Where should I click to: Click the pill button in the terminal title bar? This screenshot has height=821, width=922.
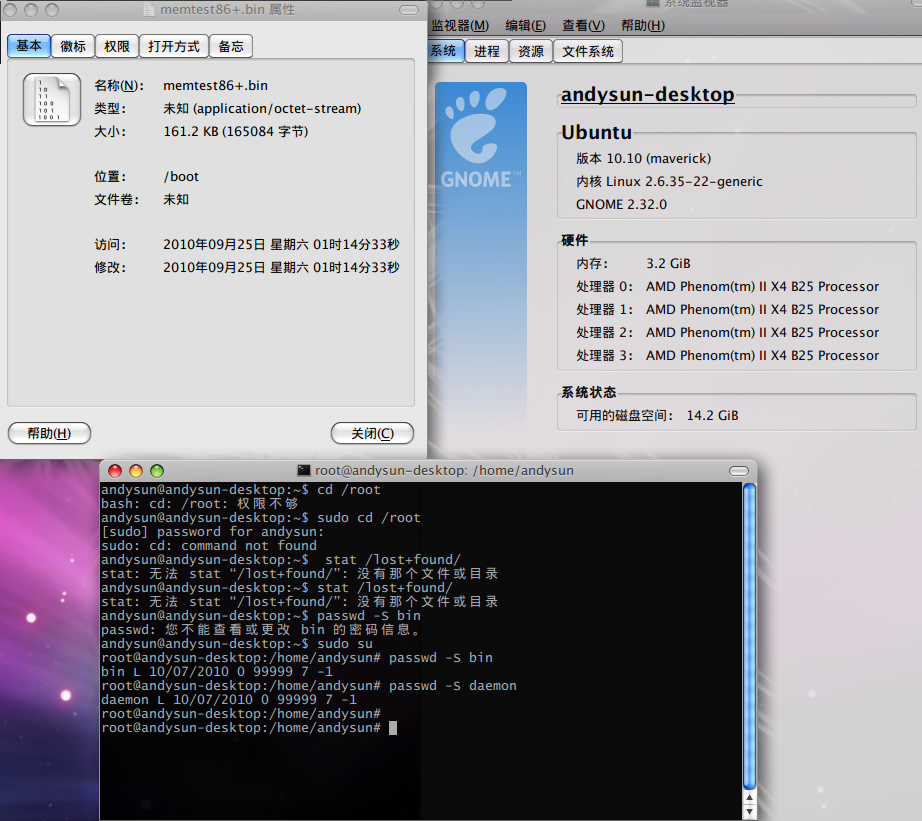click(739, 470)
